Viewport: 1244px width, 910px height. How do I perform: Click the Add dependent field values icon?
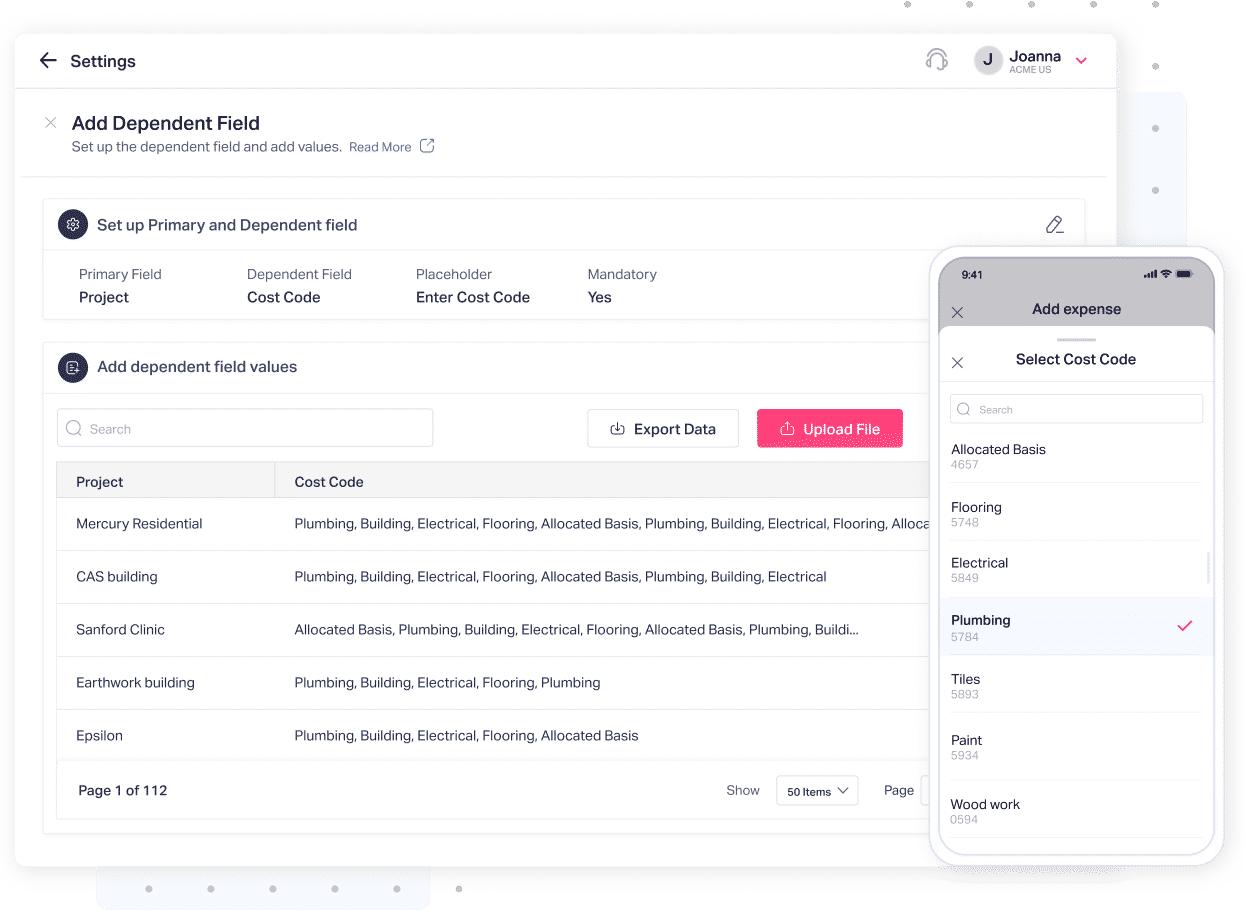pos(72,367)
